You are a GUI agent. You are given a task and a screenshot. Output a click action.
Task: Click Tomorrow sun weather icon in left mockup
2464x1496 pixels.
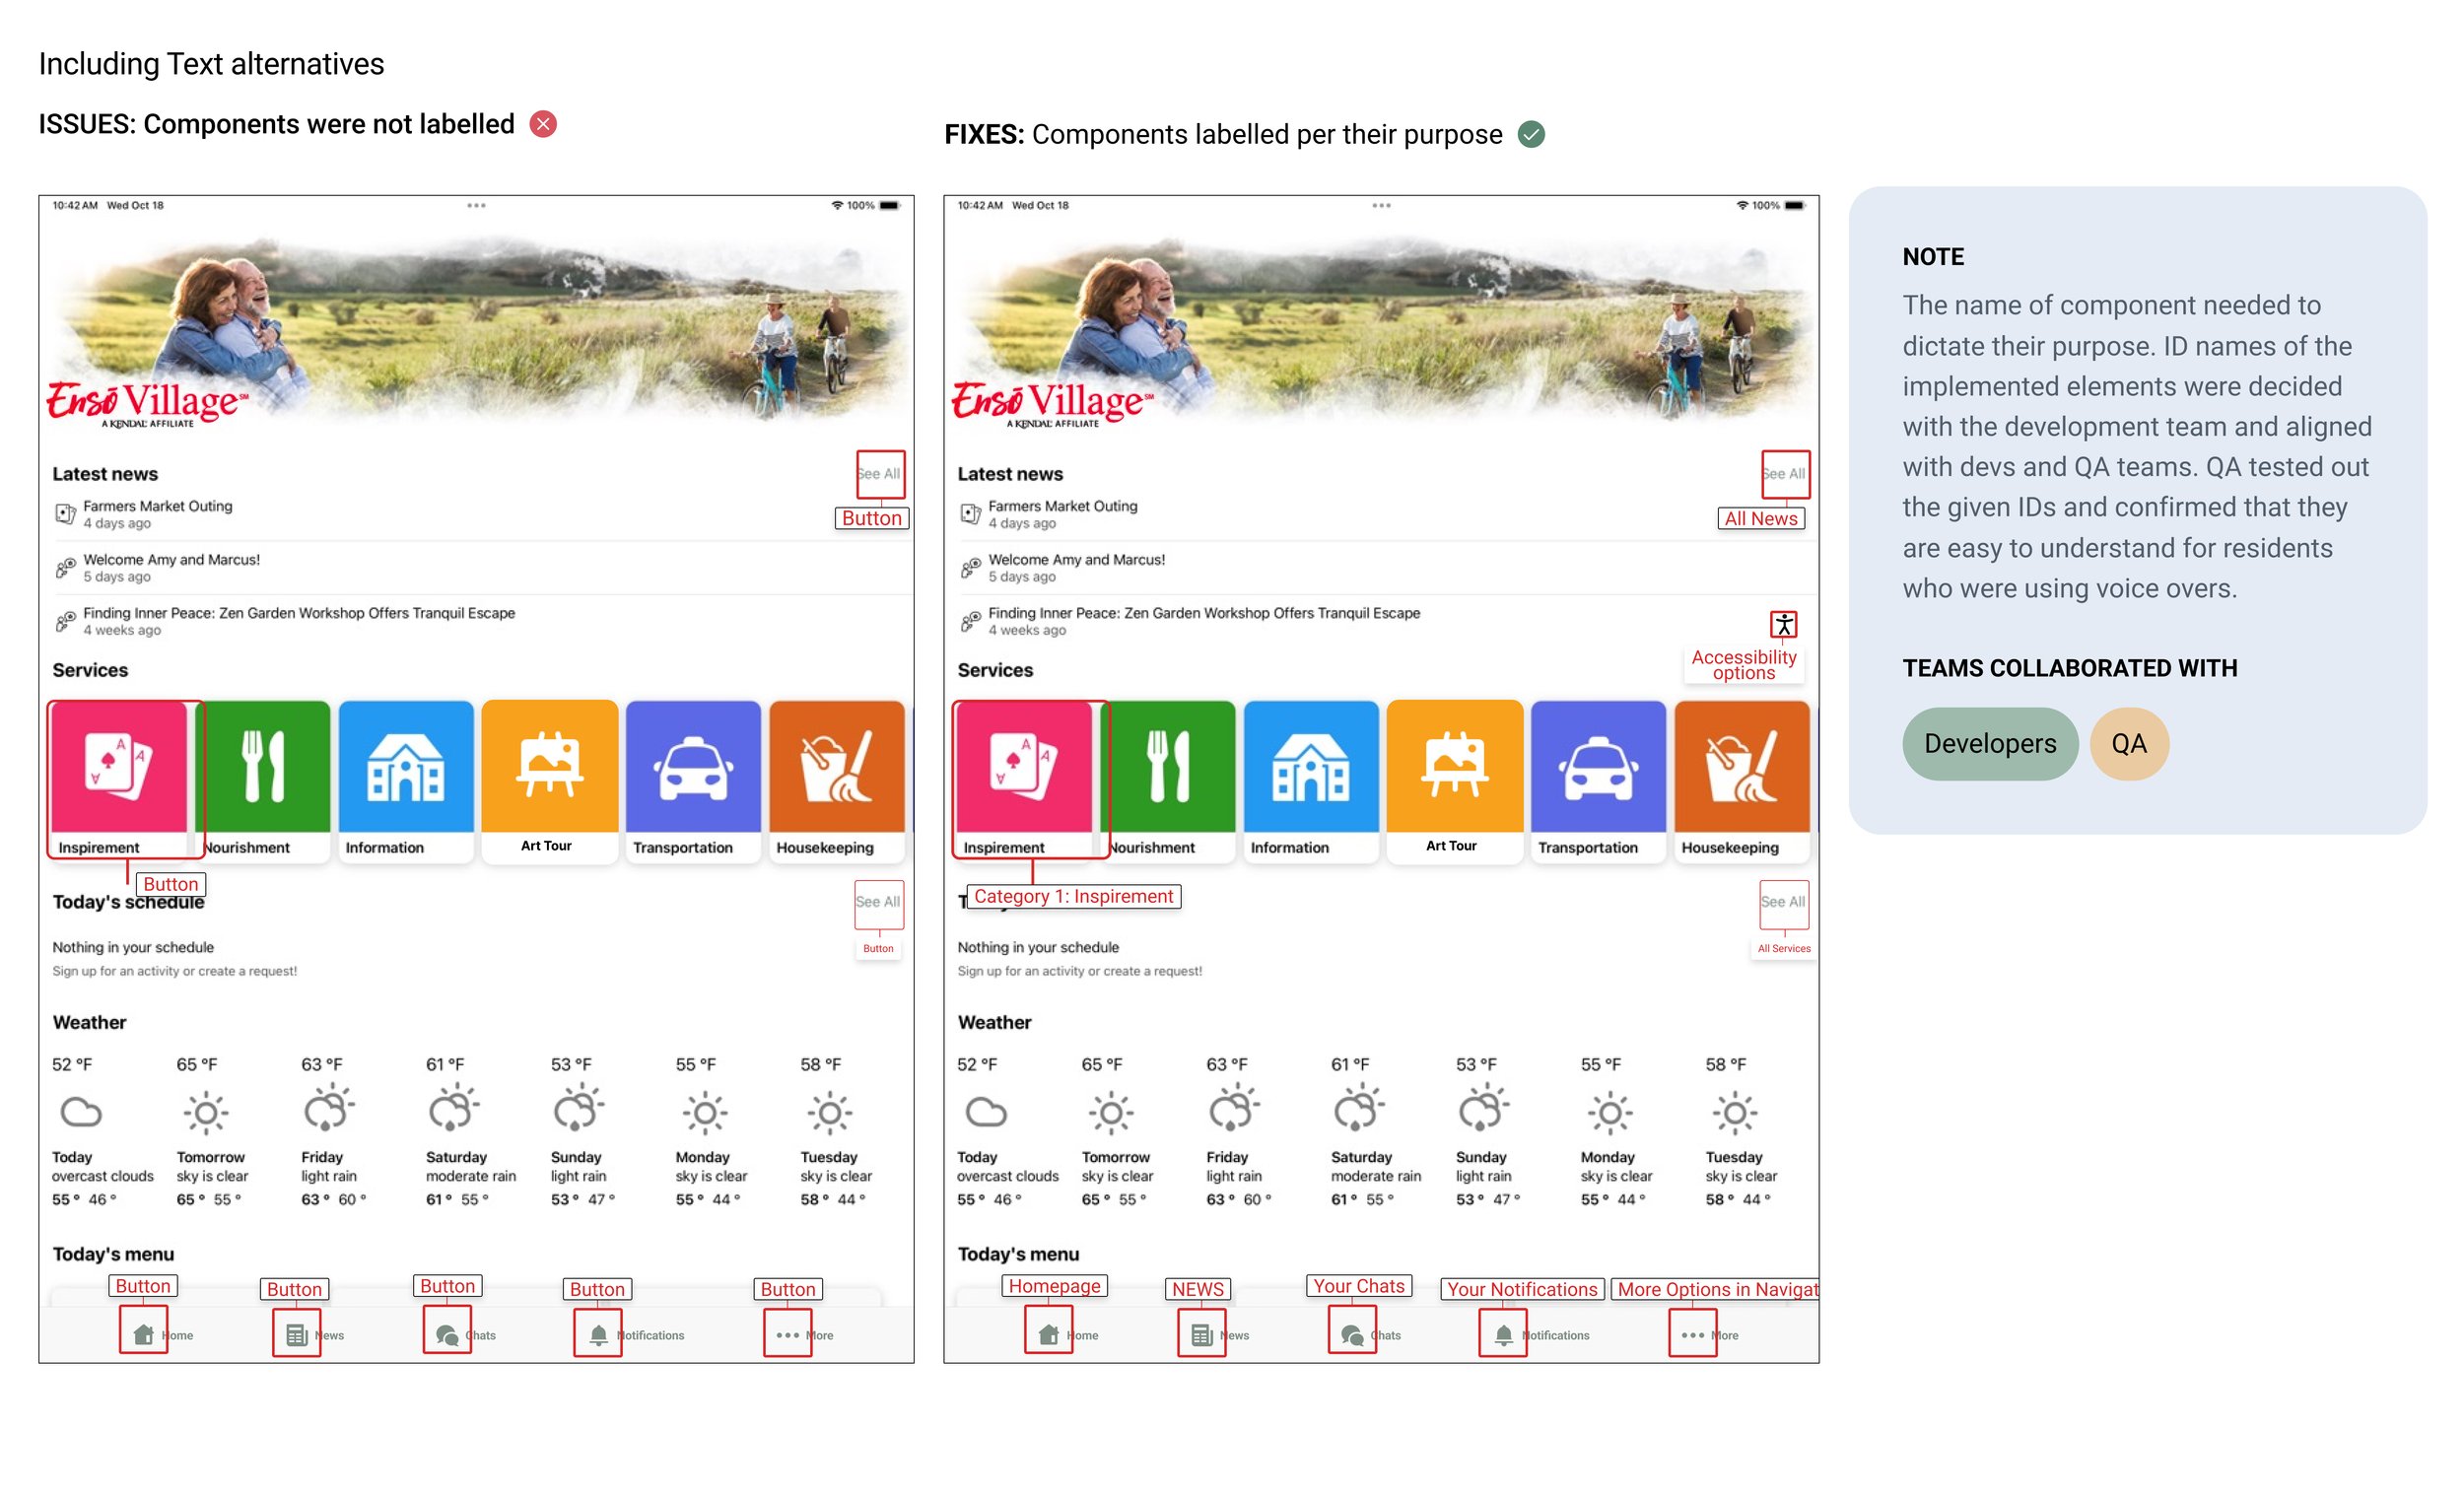point(206,1113)
